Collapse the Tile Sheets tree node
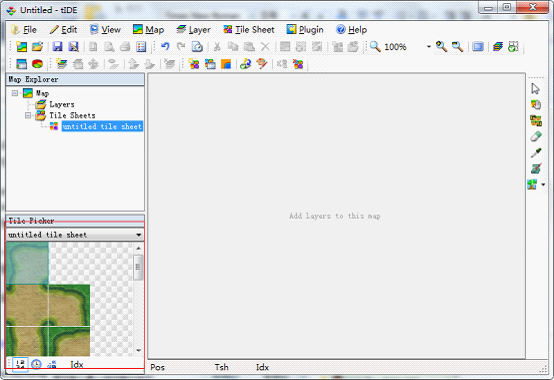The width and height of the screenshot is (554, 380). pyautogui.click(x=28, y=115)
